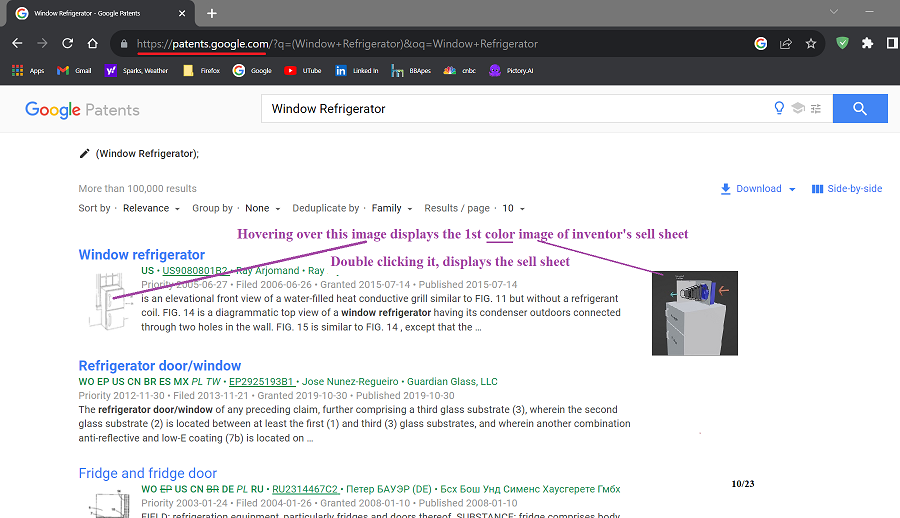This screenshot has width=900, height=518.
Task: Bookmark this page with the star
Action: point(810,44)
